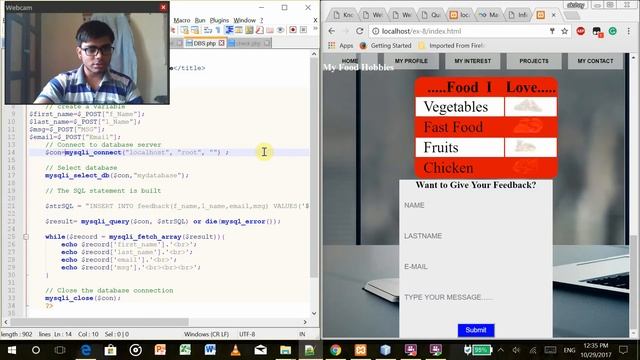Screen dimensions: 640x360
Task: Close the DBS.php tab with its red X
Action: (221, 43)
